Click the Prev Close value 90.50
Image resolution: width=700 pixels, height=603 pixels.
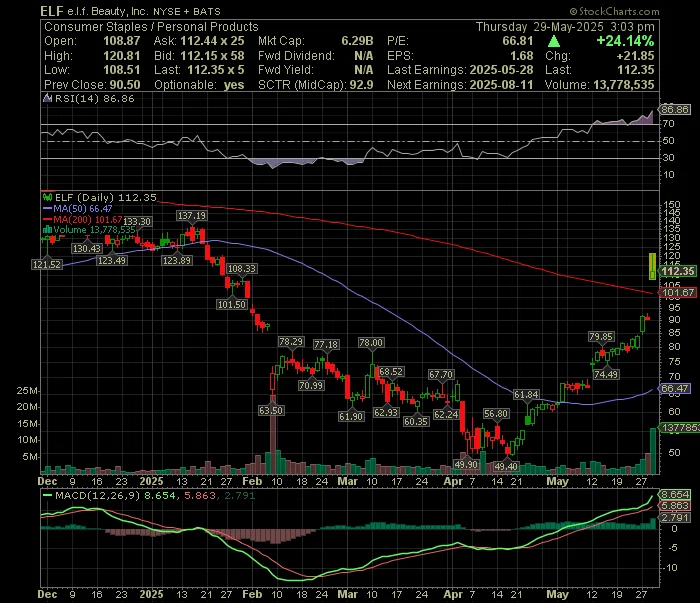point(126,85)
